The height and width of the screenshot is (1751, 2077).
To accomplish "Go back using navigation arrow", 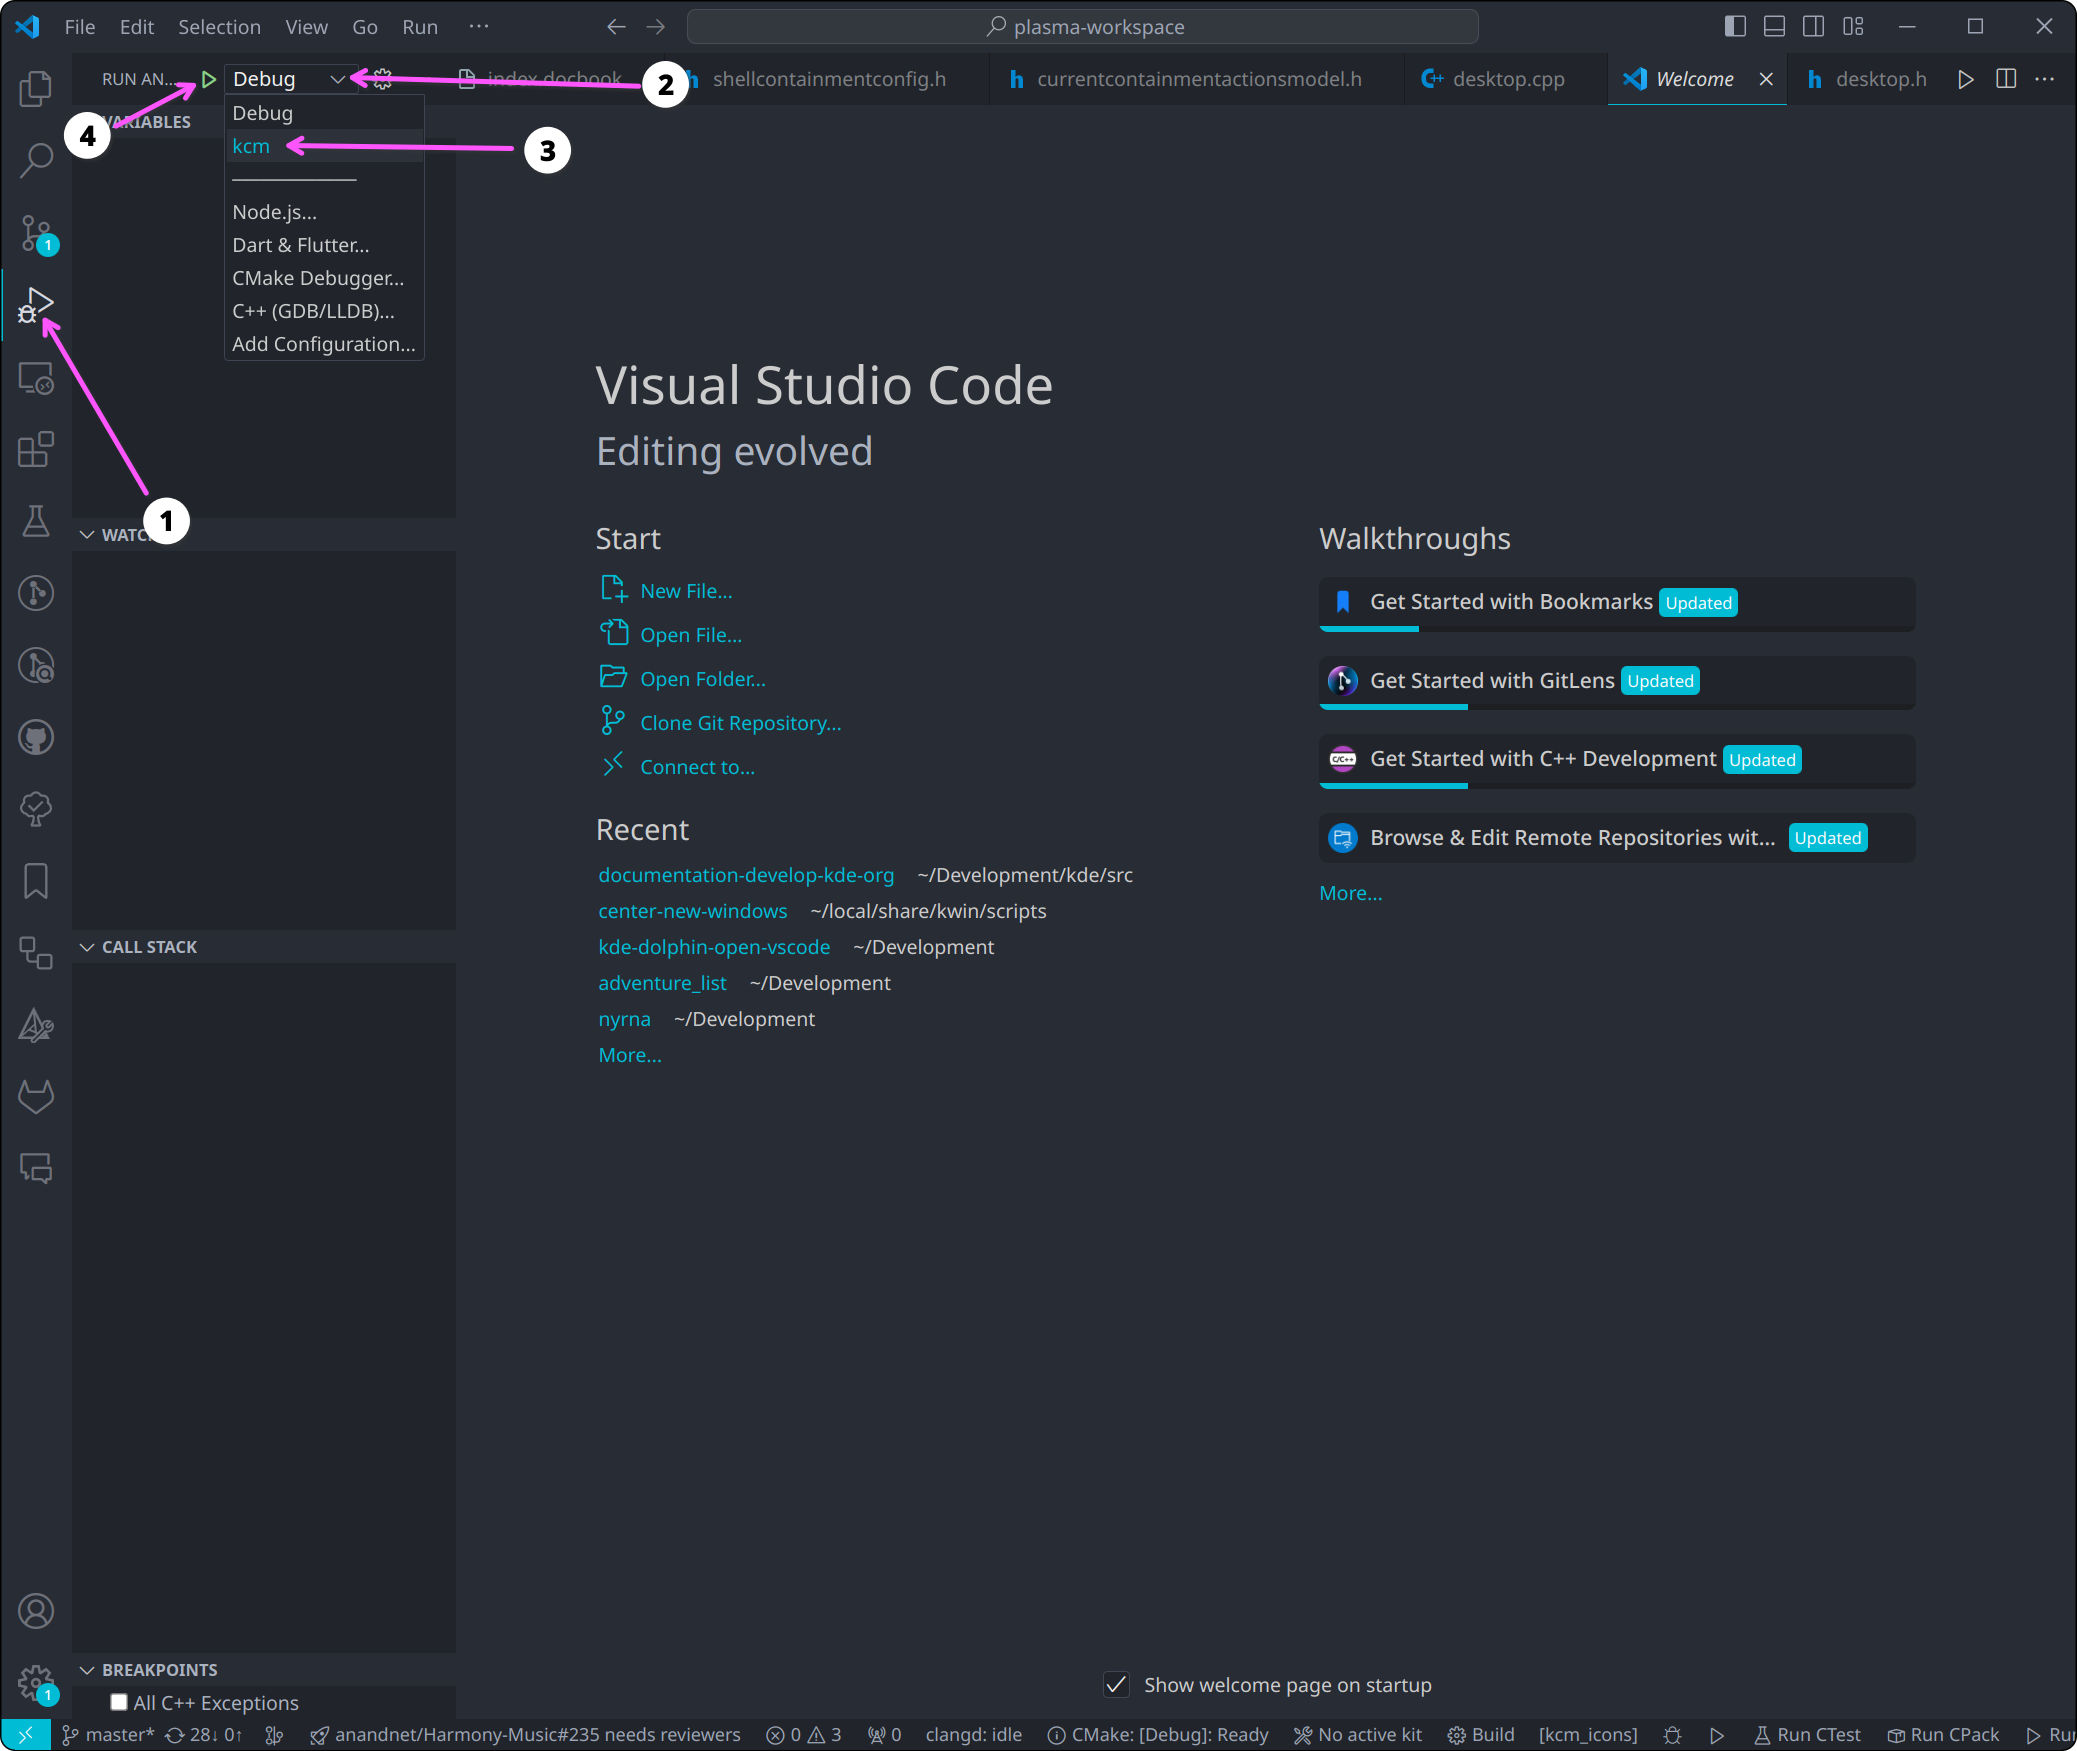I will pyautogui.click(x=616, y=27).
